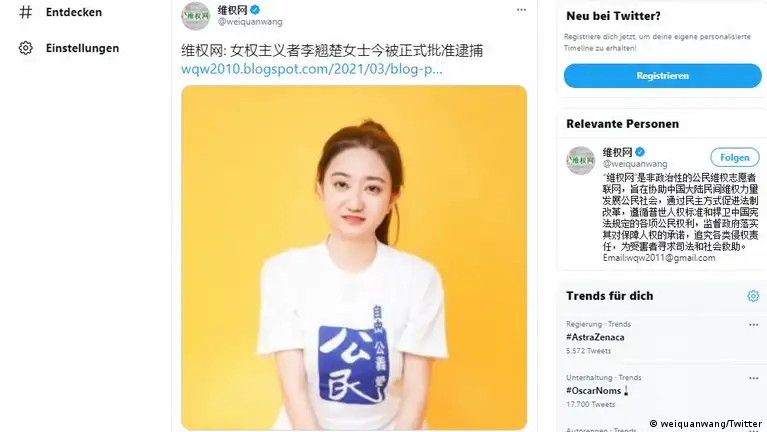Image resolution: width=767 pixels, height=432 pixels.
Task: Click the verified badge beside the tweet author
Action: tap(255, 9)
